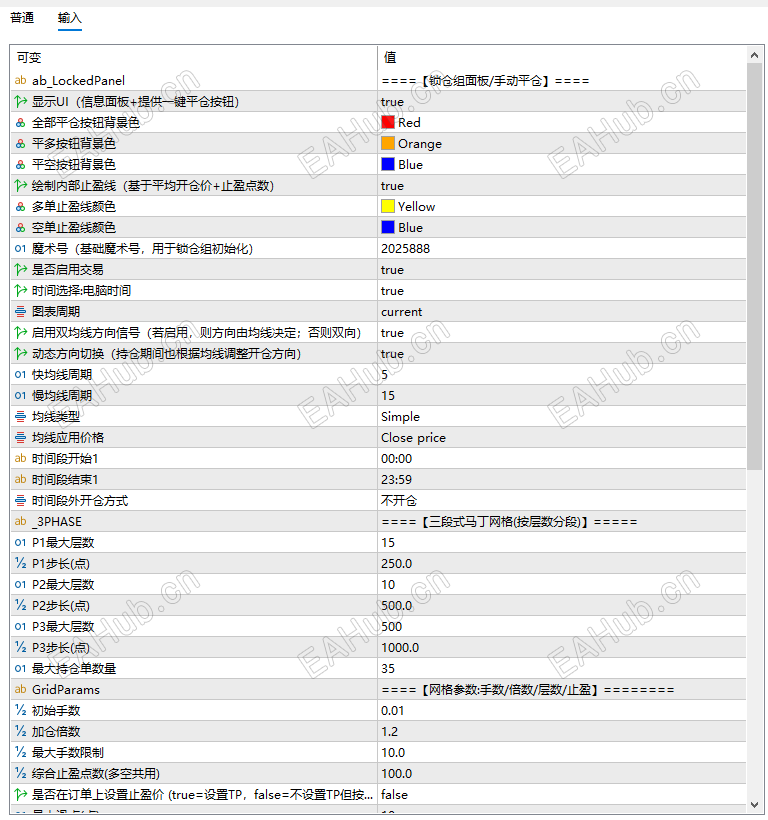The height and width of the screenshot is (820, 768).
Task: Click the integer icon beside 魔术号
Action: [20, 248]
